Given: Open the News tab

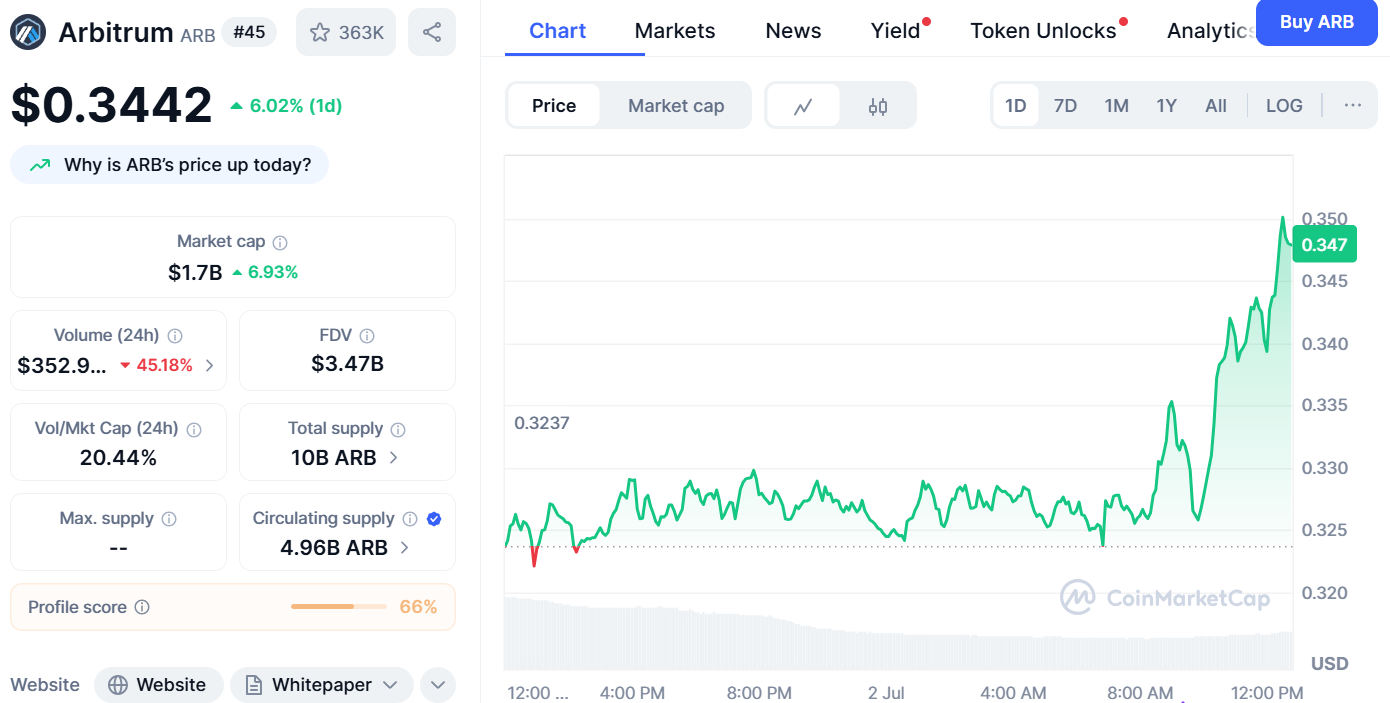Looking at the screenshot, I should pos(793,31).
